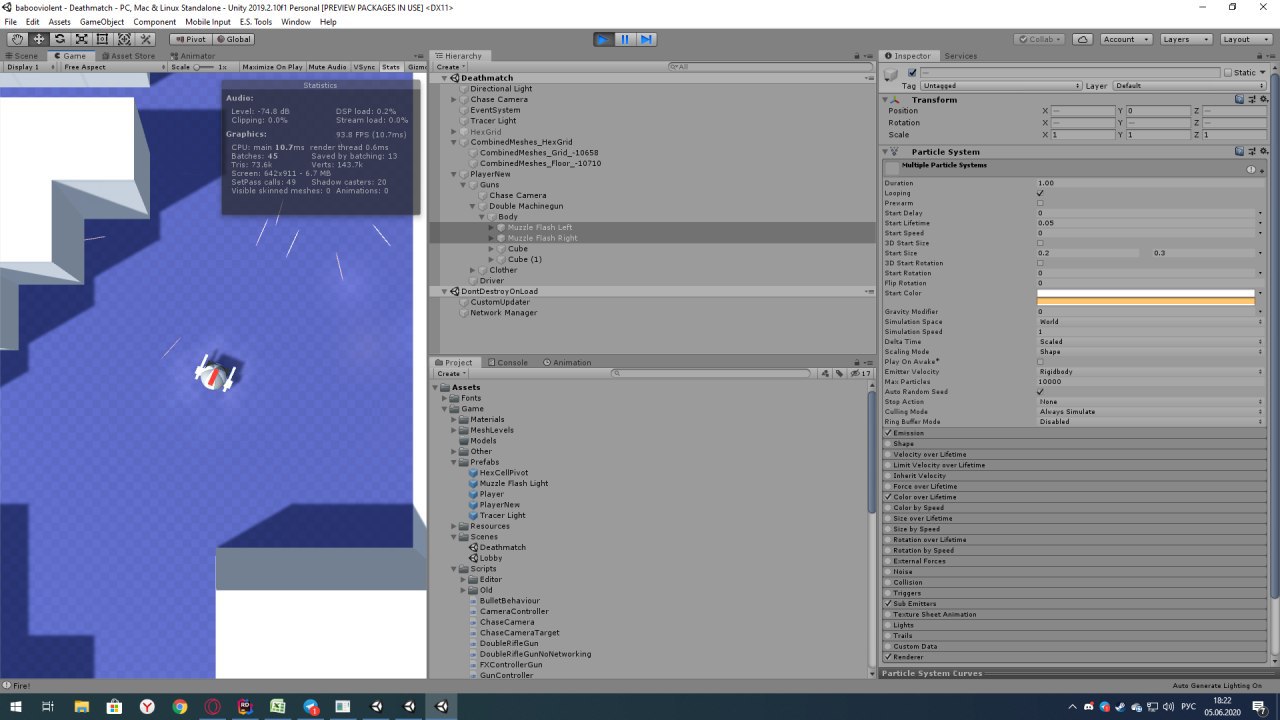The image size is (1280, 720).
Task: Toggle the Static checkbox
Action: tap(1228, 72)
